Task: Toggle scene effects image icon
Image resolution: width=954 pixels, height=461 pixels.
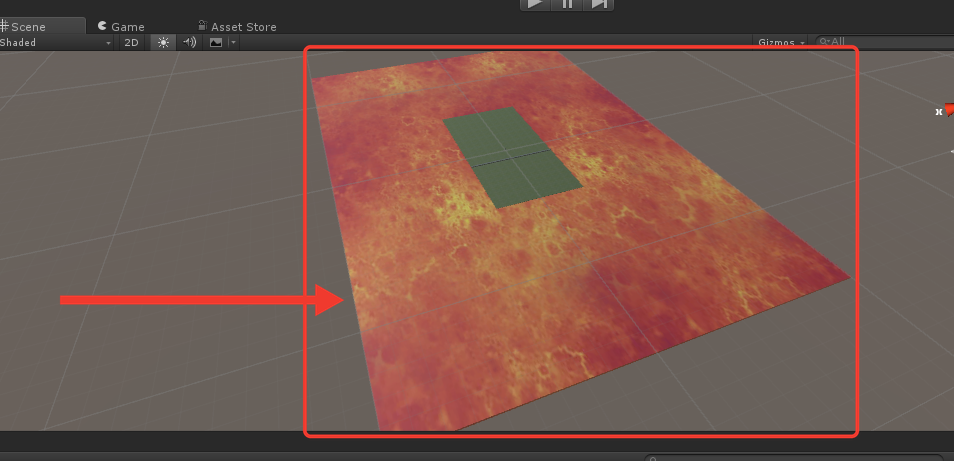Action: click(x=215, y=43)
